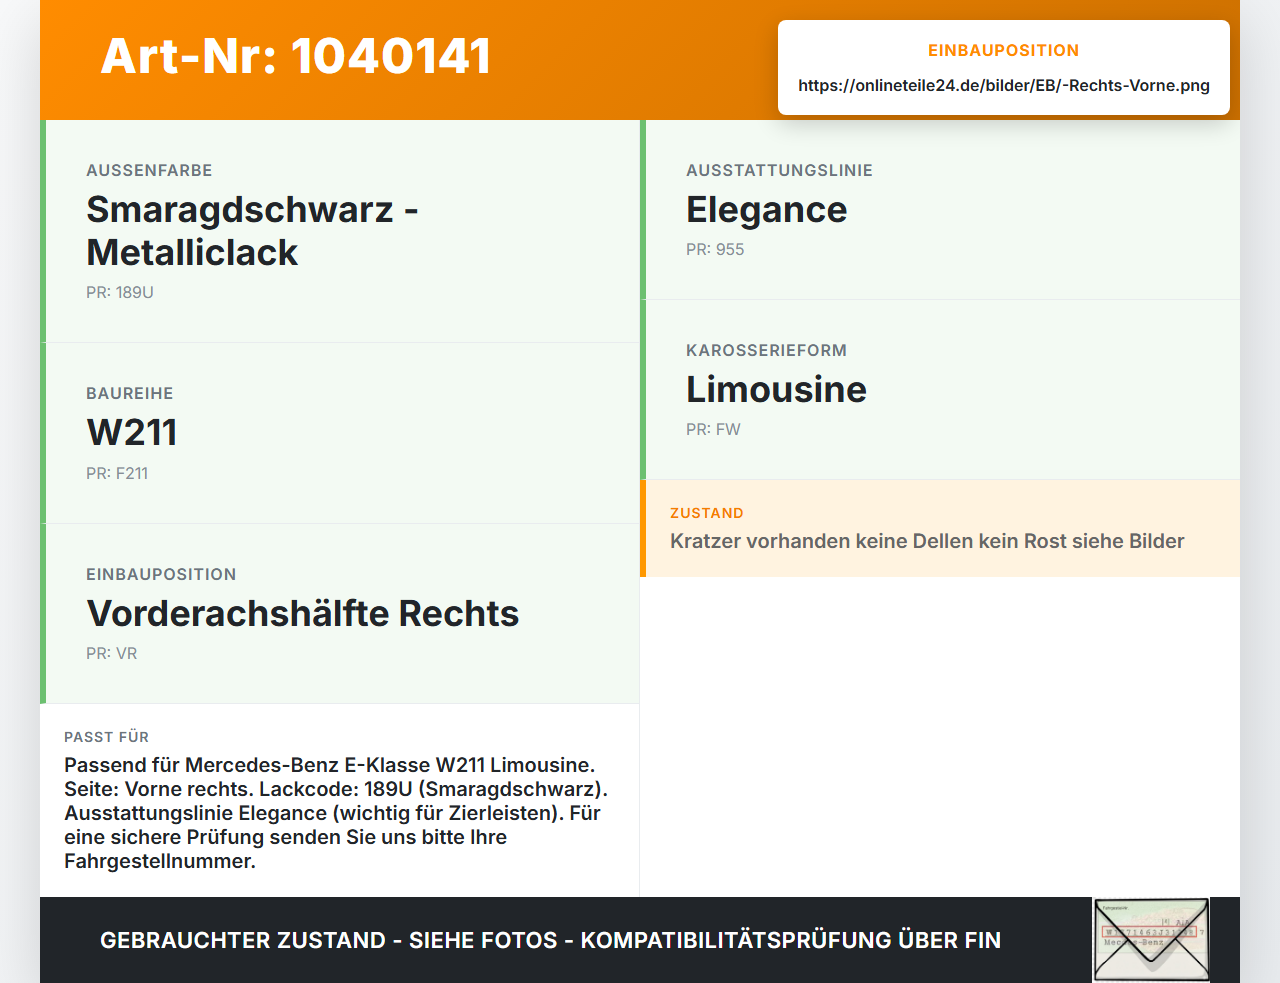Open the Karosserieform Limousine card
This screenshot has width=1280, height=983.
point(940,390)
